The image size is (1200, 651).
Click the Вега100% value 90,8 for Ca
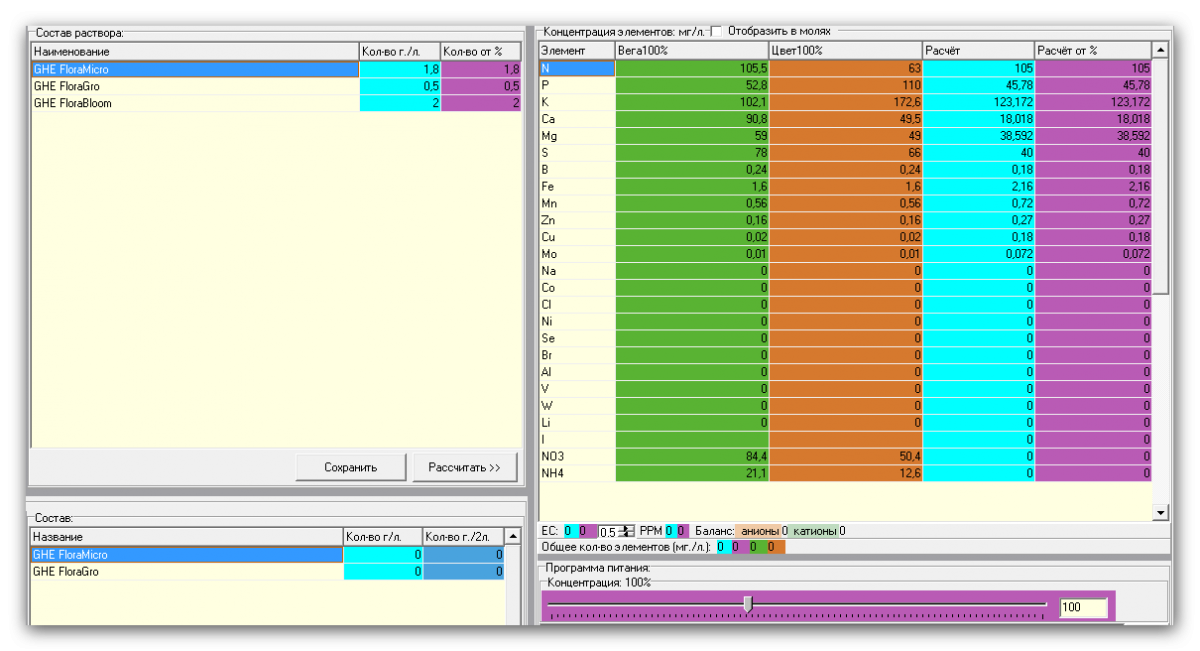tap(692, 118)
